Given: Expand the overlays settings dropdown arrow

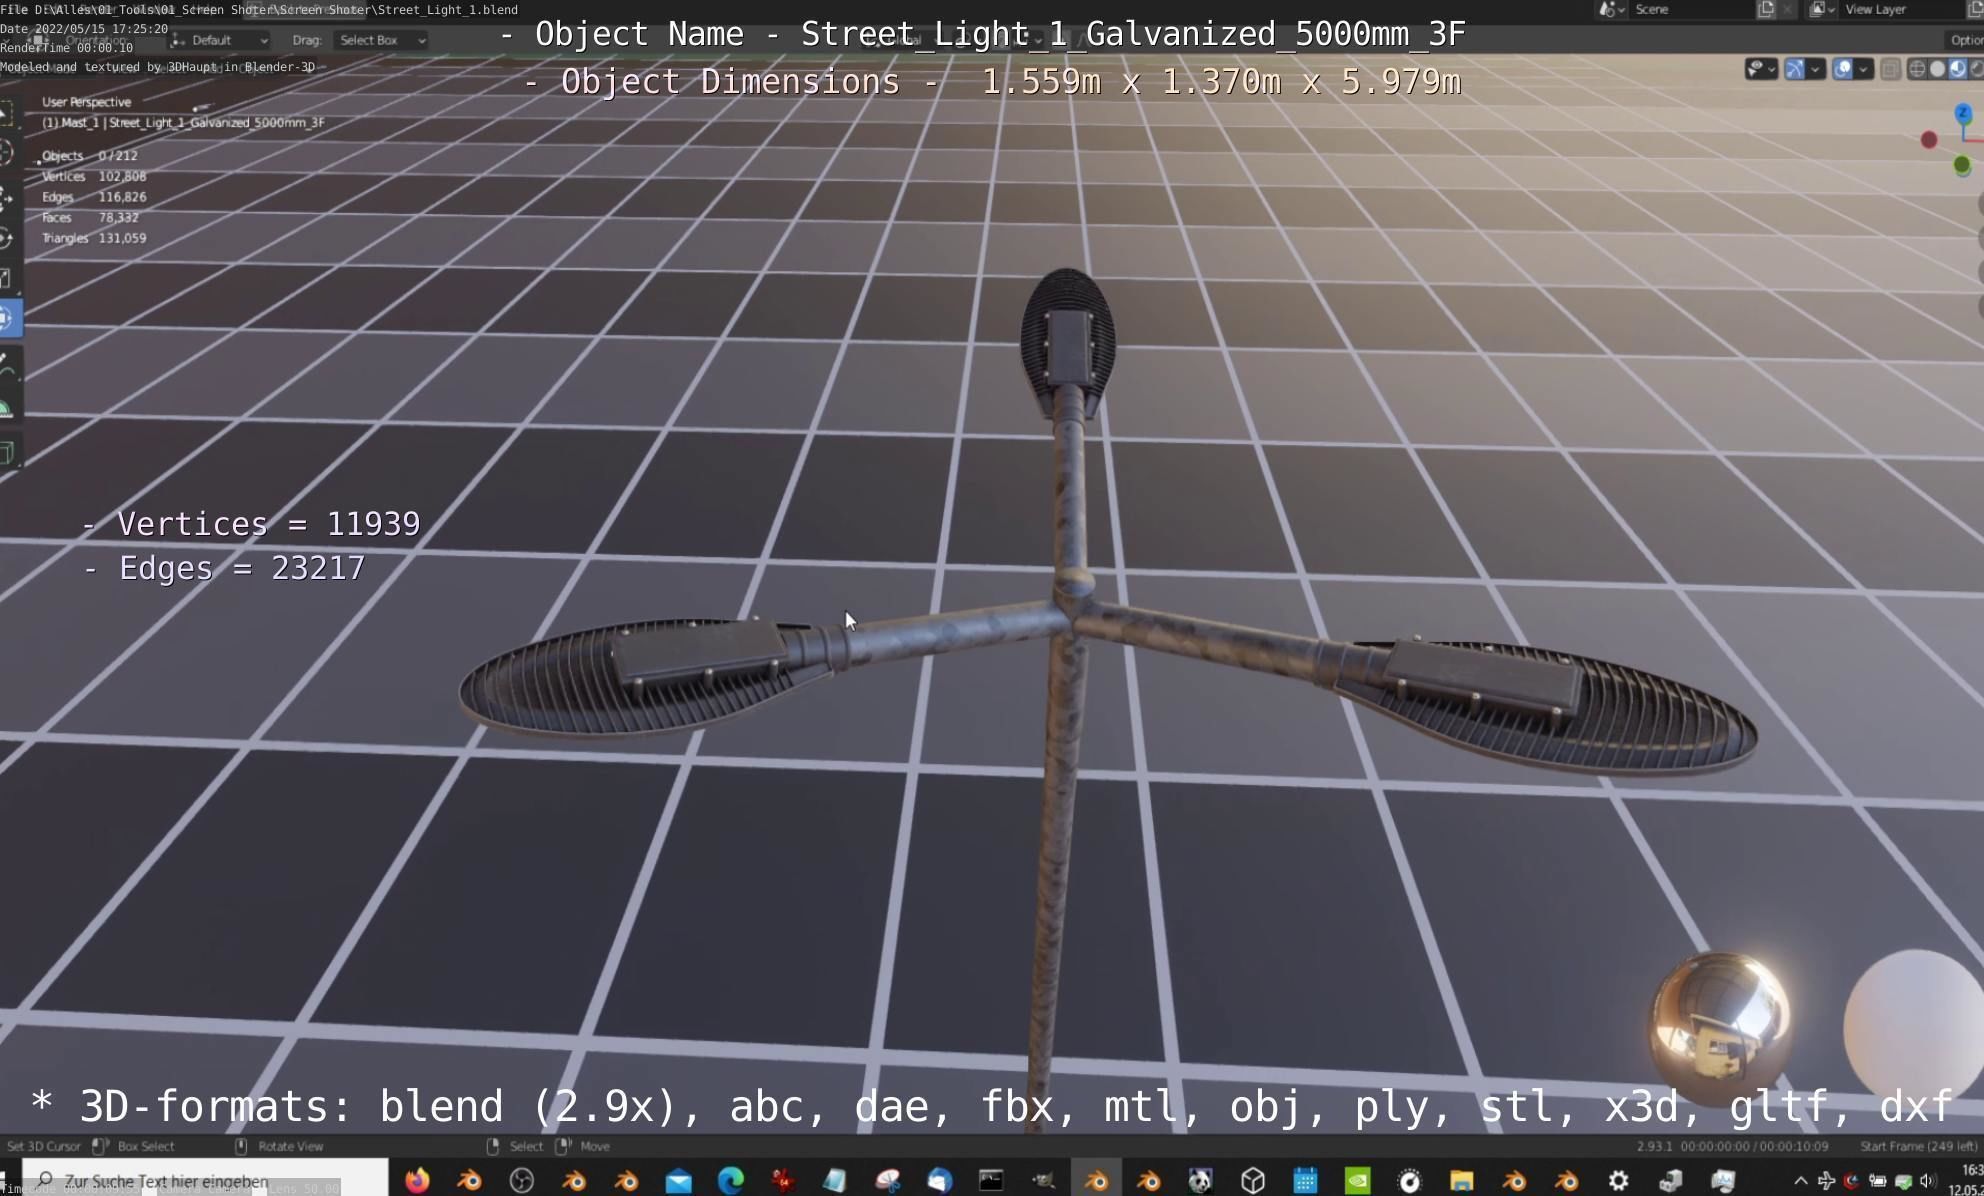Looking at the screenshot, I should (1864, 69).
